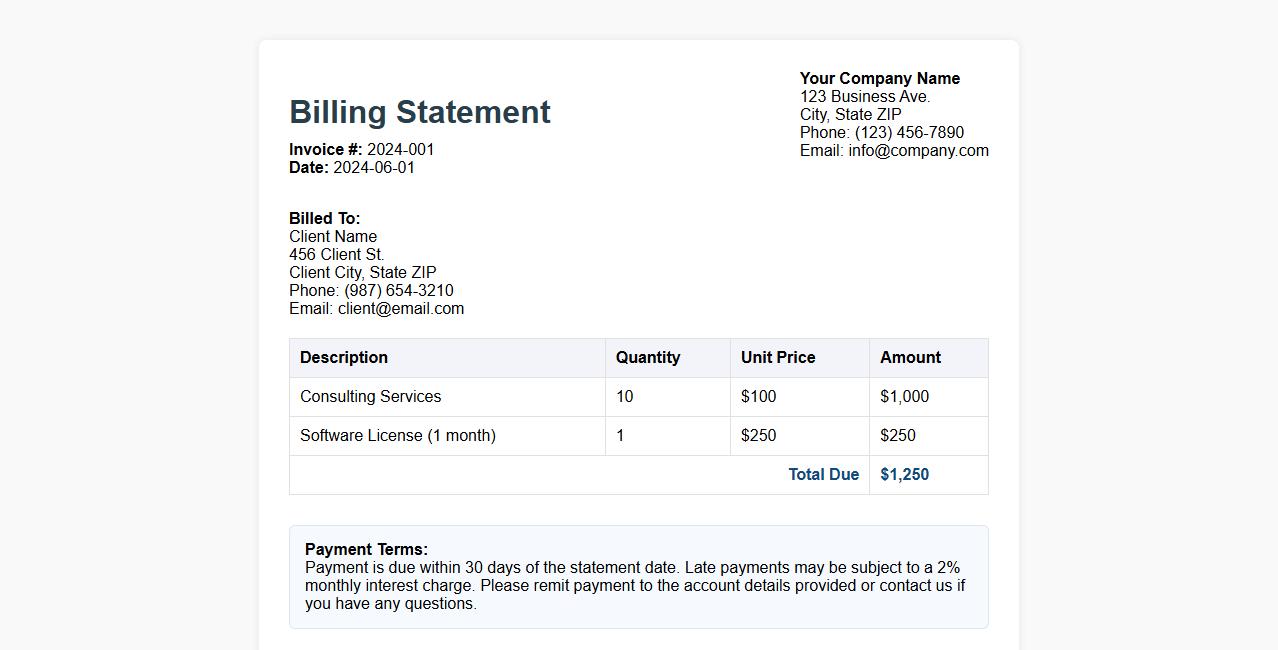The width and height of the screenshot is (1278, 650).
Task: Select the Unit Price column header
Action: pos(776,357)
